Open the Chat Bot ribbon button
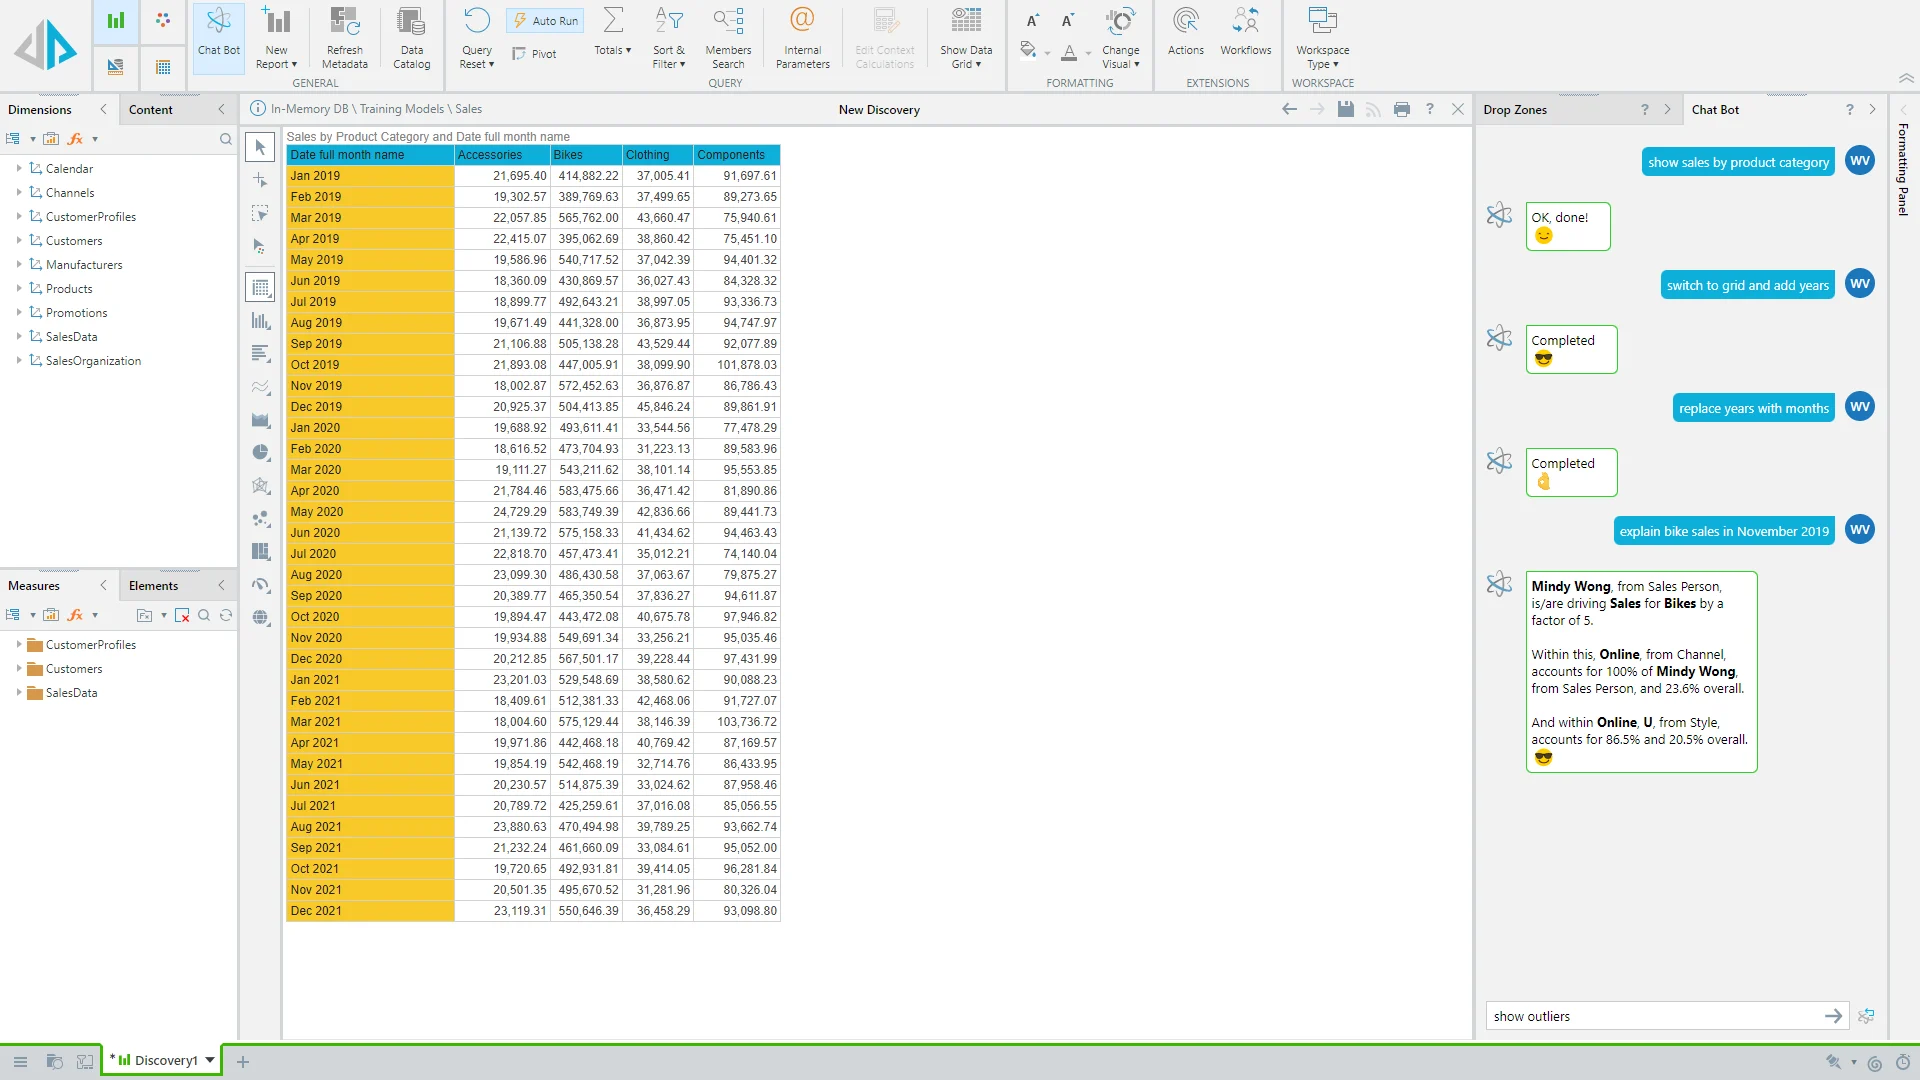The height and width of the screenshot is (1080, 1920). pos(218,34)
